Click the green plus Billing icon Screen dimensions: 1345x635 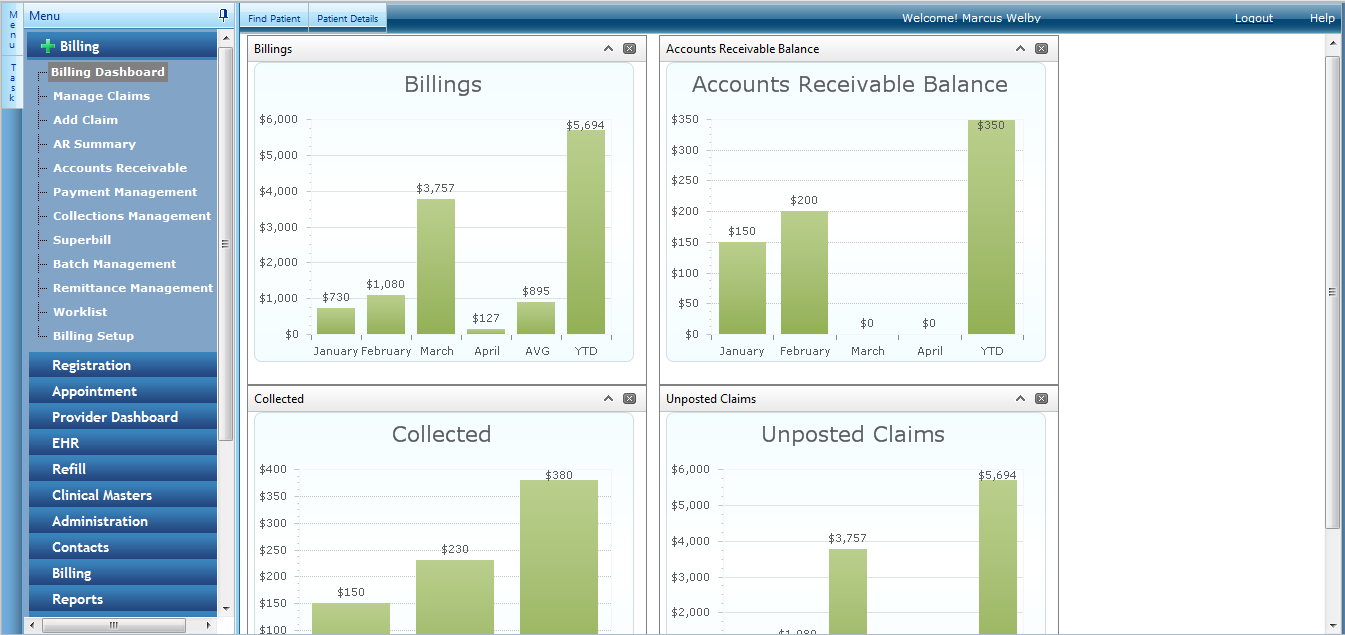tap(48, 46)
